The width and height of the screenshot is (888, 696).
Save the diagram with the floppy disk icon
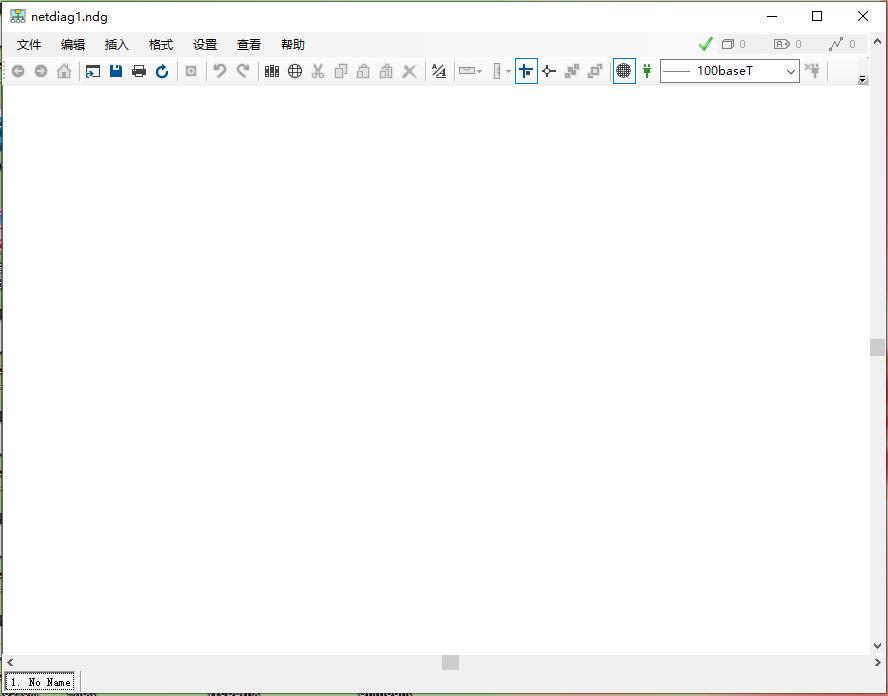(116, 71)
